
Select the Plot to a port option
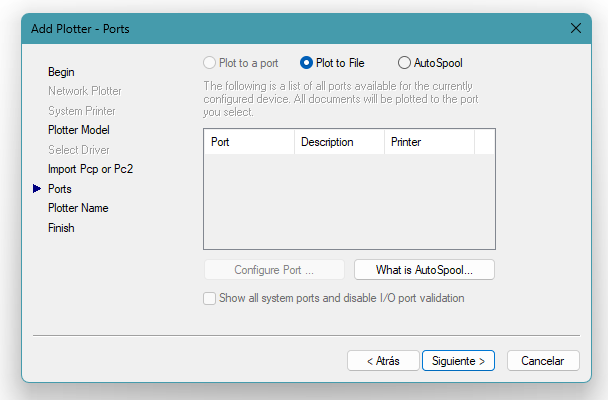[210, 63]
